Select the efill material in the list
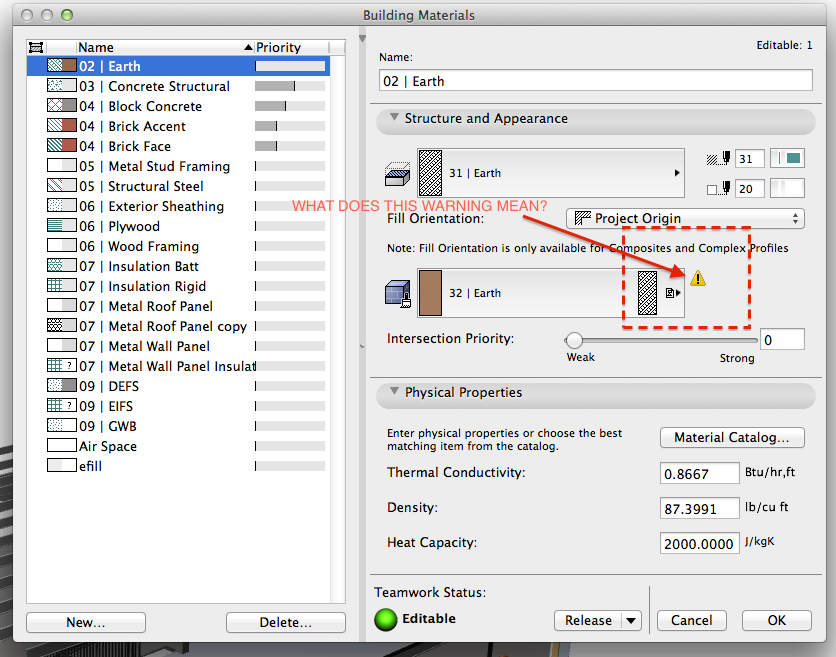836x657 pixels. click(178, 466)
